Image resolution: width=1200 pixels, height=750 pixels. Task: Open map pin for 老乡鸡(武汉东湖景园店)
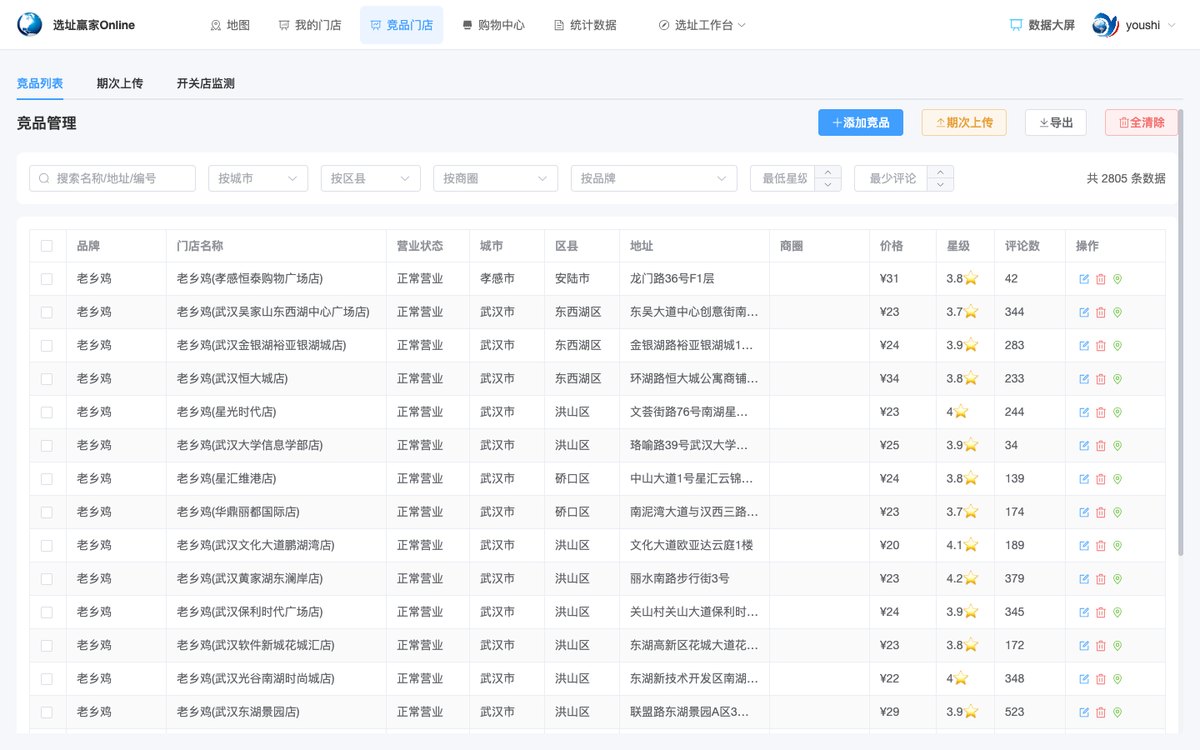(x=1117, y=712)
